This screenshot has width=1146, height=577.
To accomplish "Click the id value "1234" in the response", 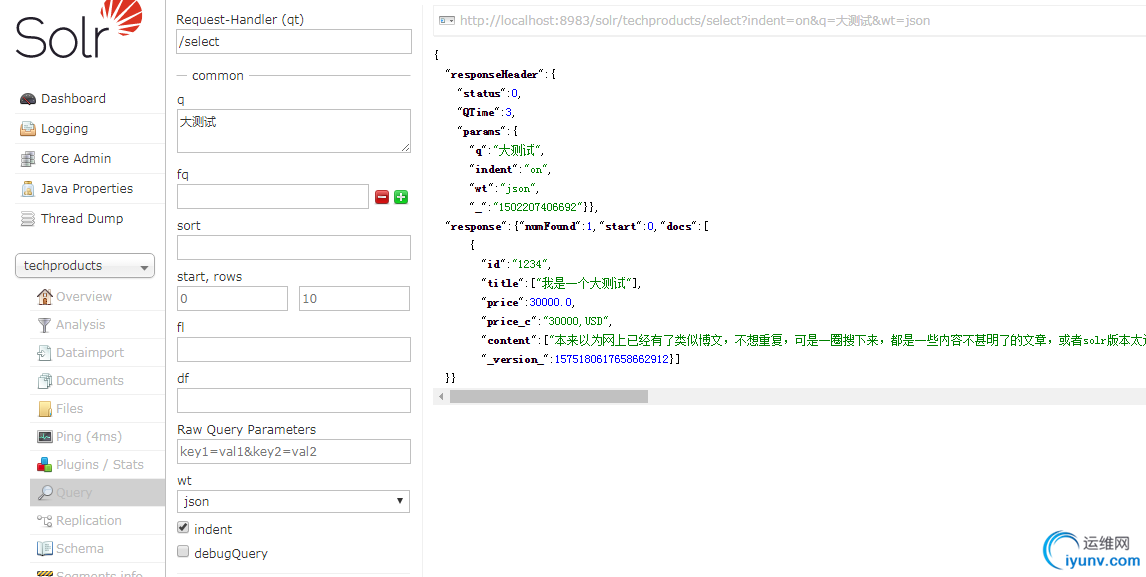I will point(531,264).
